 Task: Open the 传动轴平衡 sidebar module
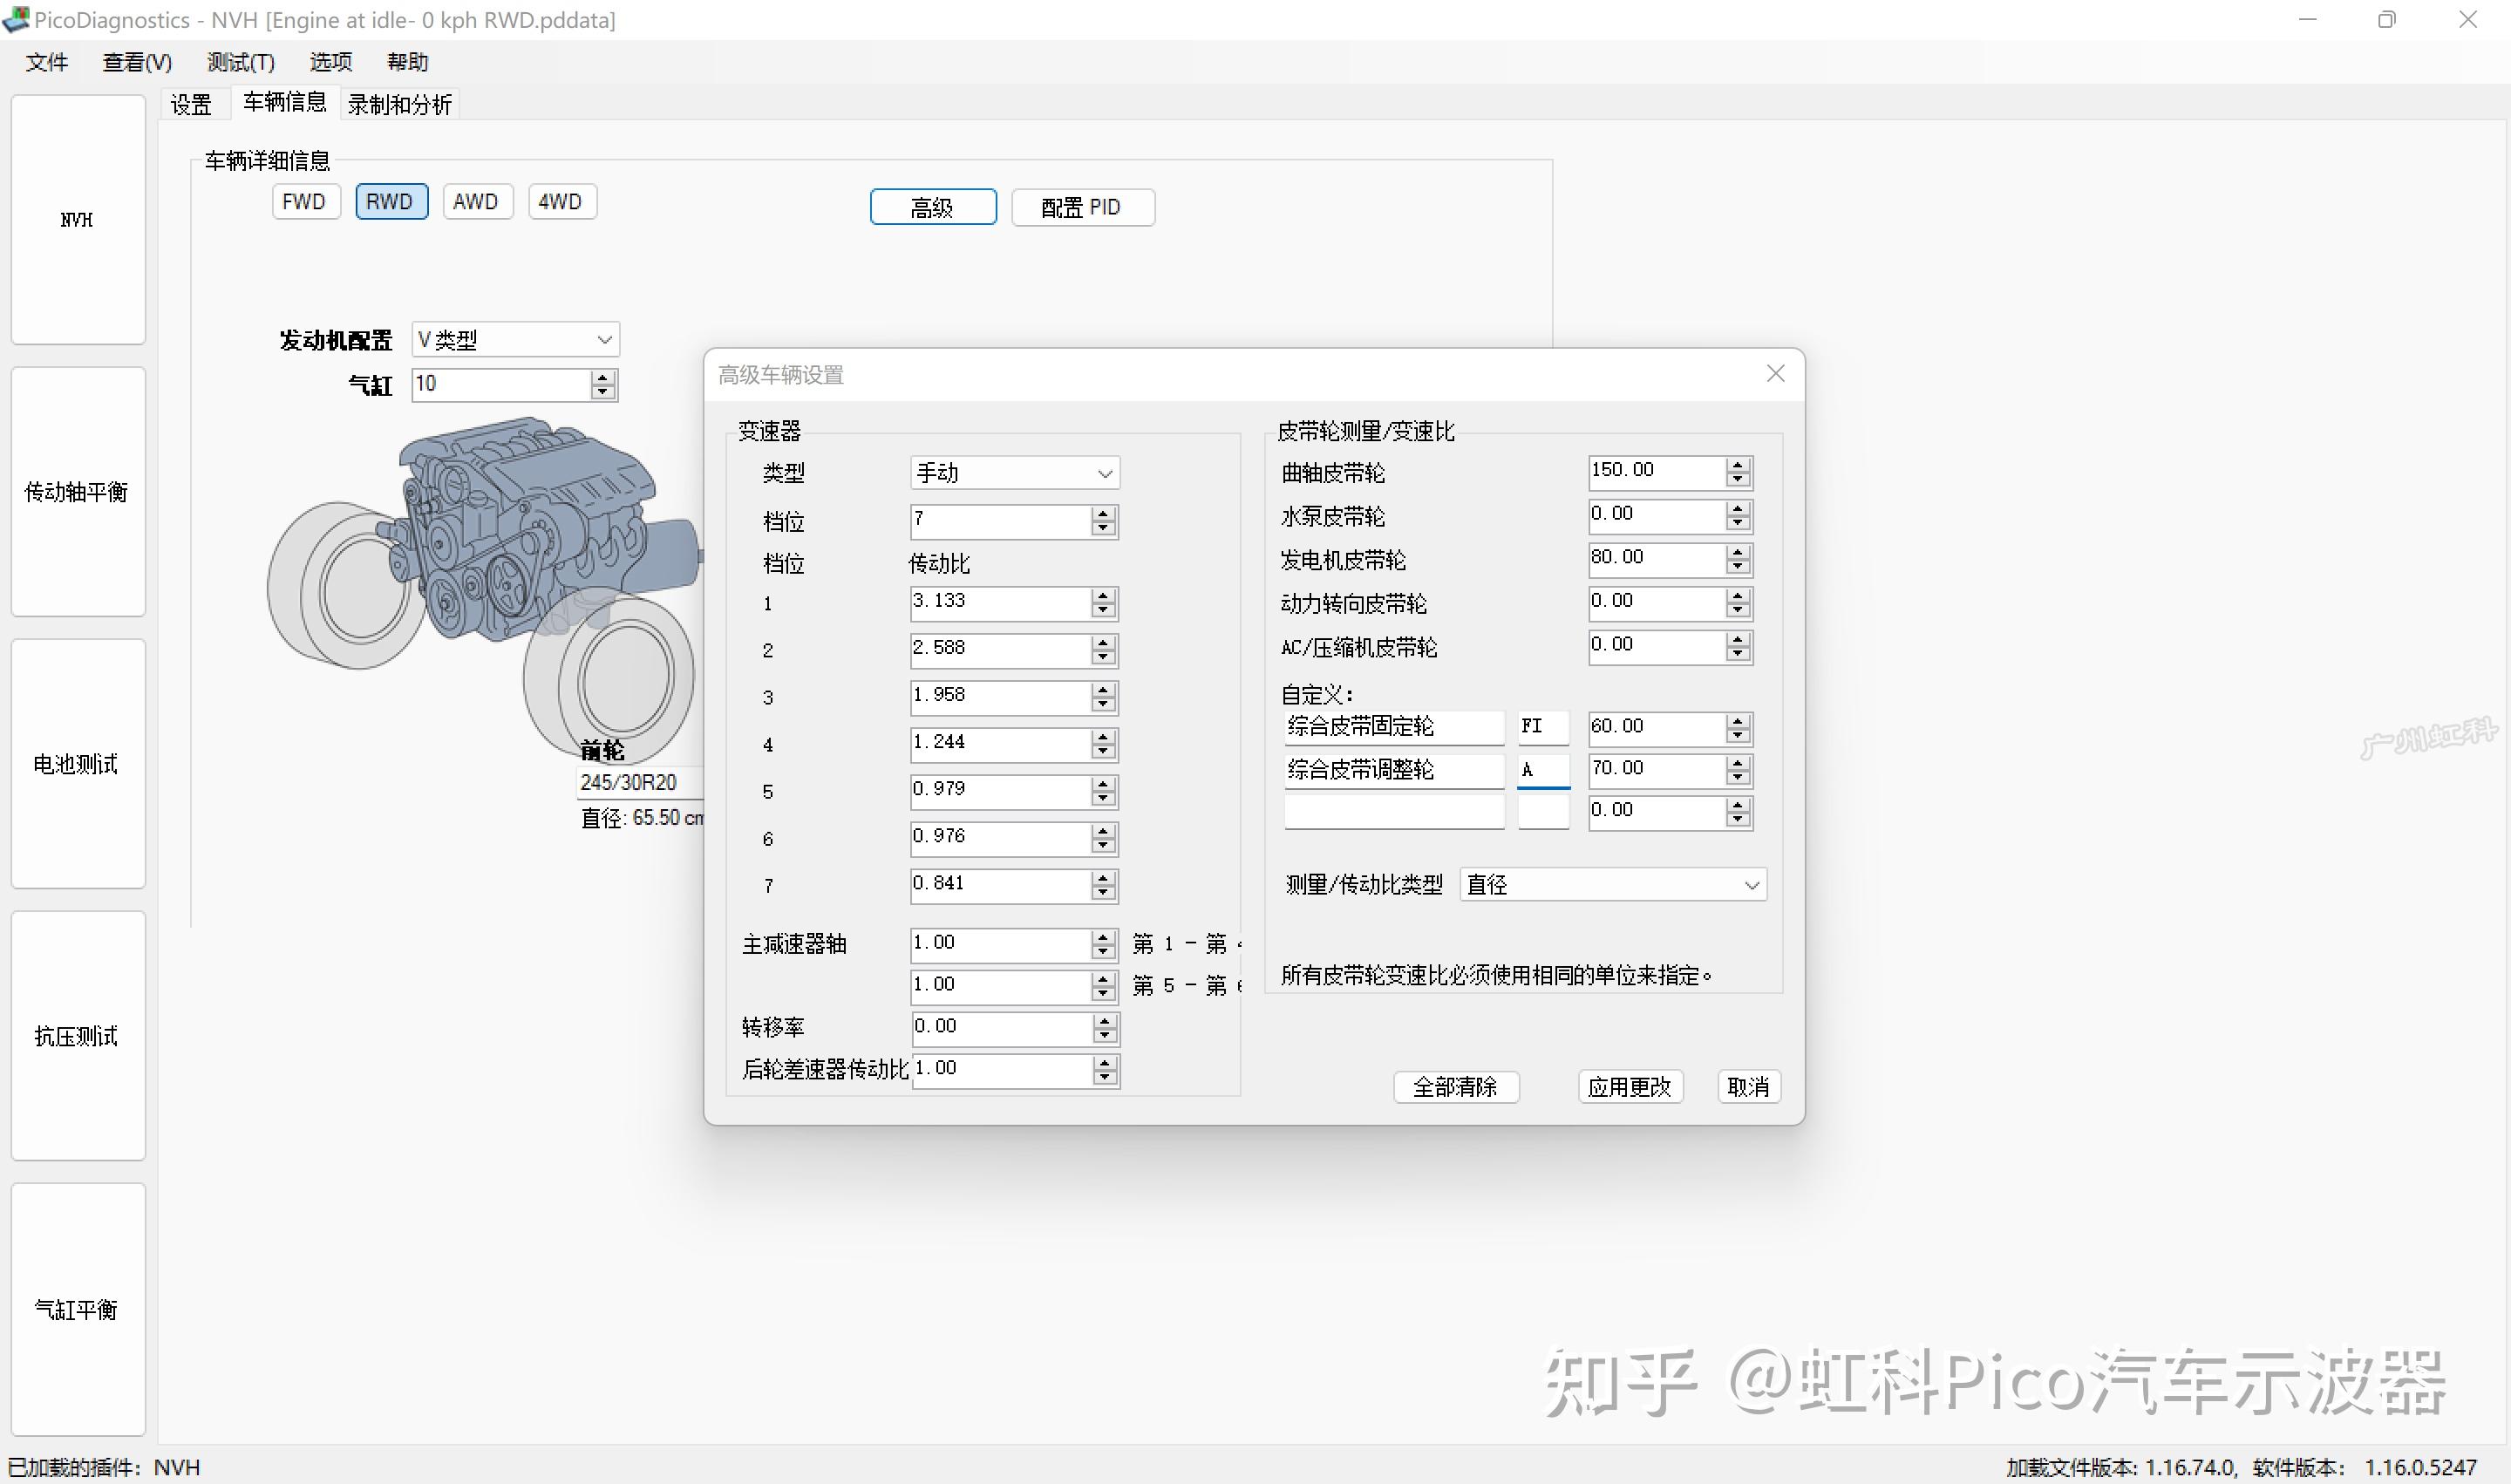coord(78,492)
